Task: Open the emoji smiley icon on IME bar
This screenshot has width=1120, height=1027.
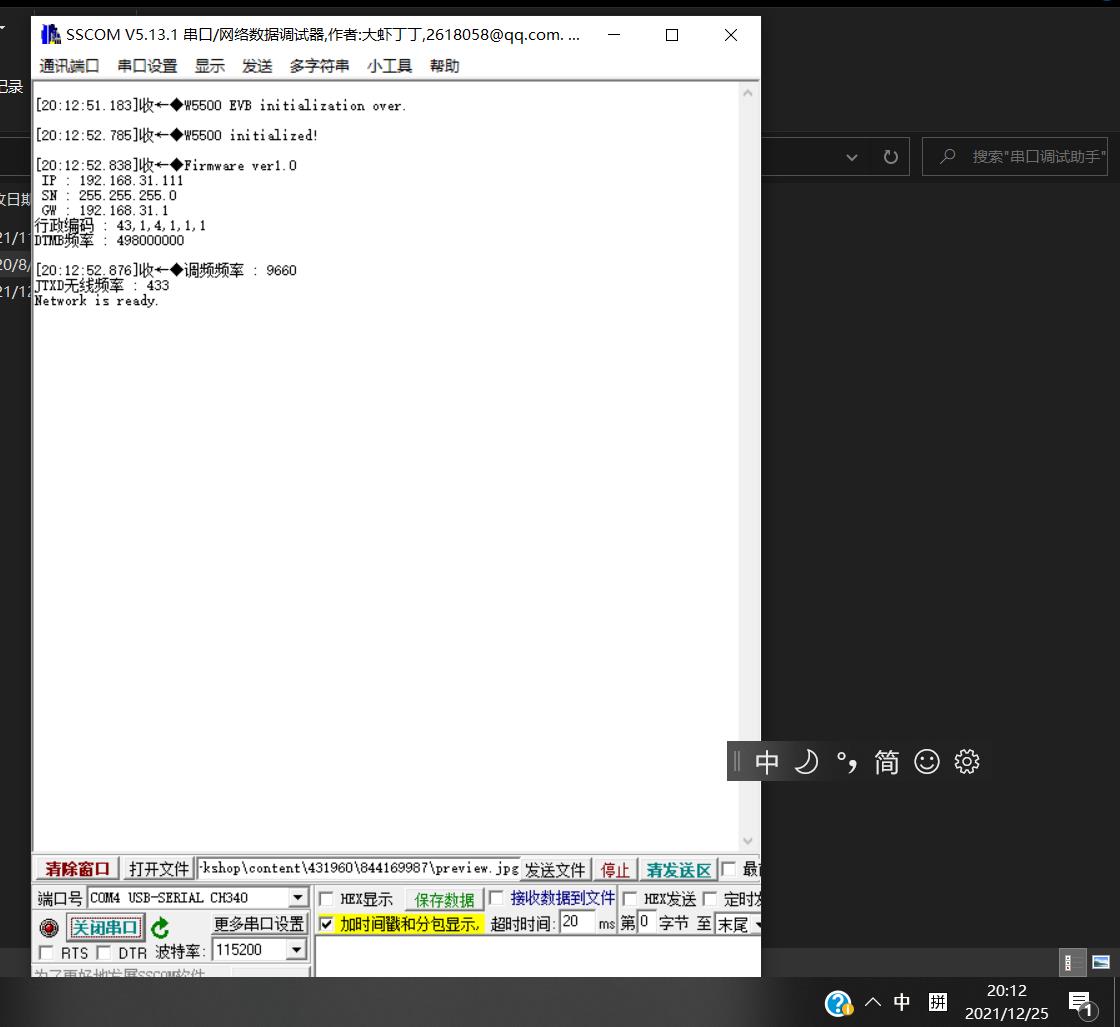Action: point(926,762)
